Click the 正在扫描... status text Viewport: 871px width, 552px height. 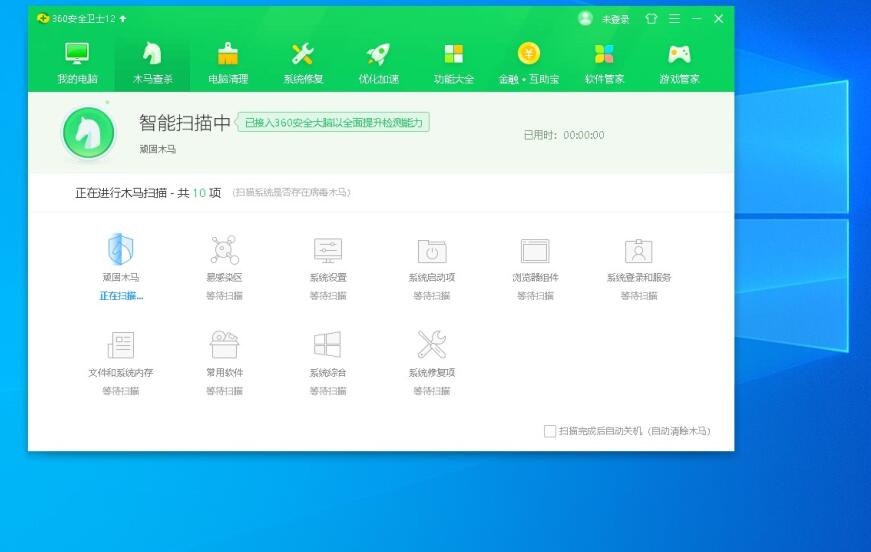(121, 296)
